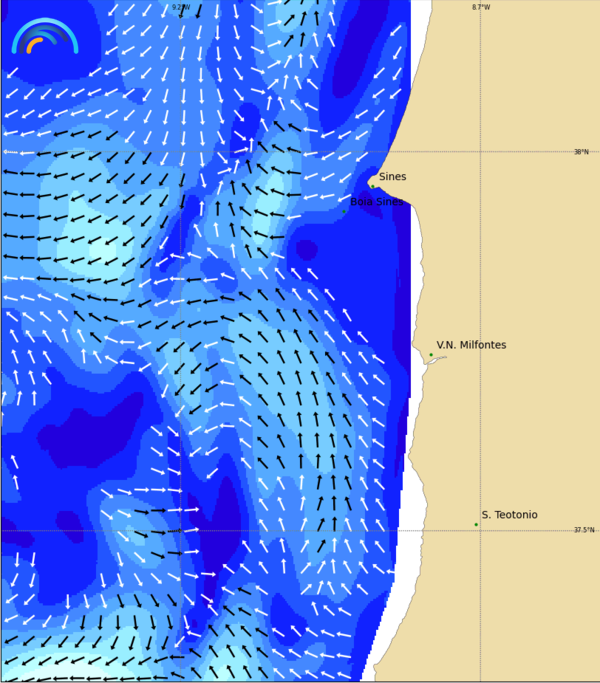Click the 38°N and 8.7°W gridline intersection
Screen dimensions: 600x683
[x=480, y=152]
